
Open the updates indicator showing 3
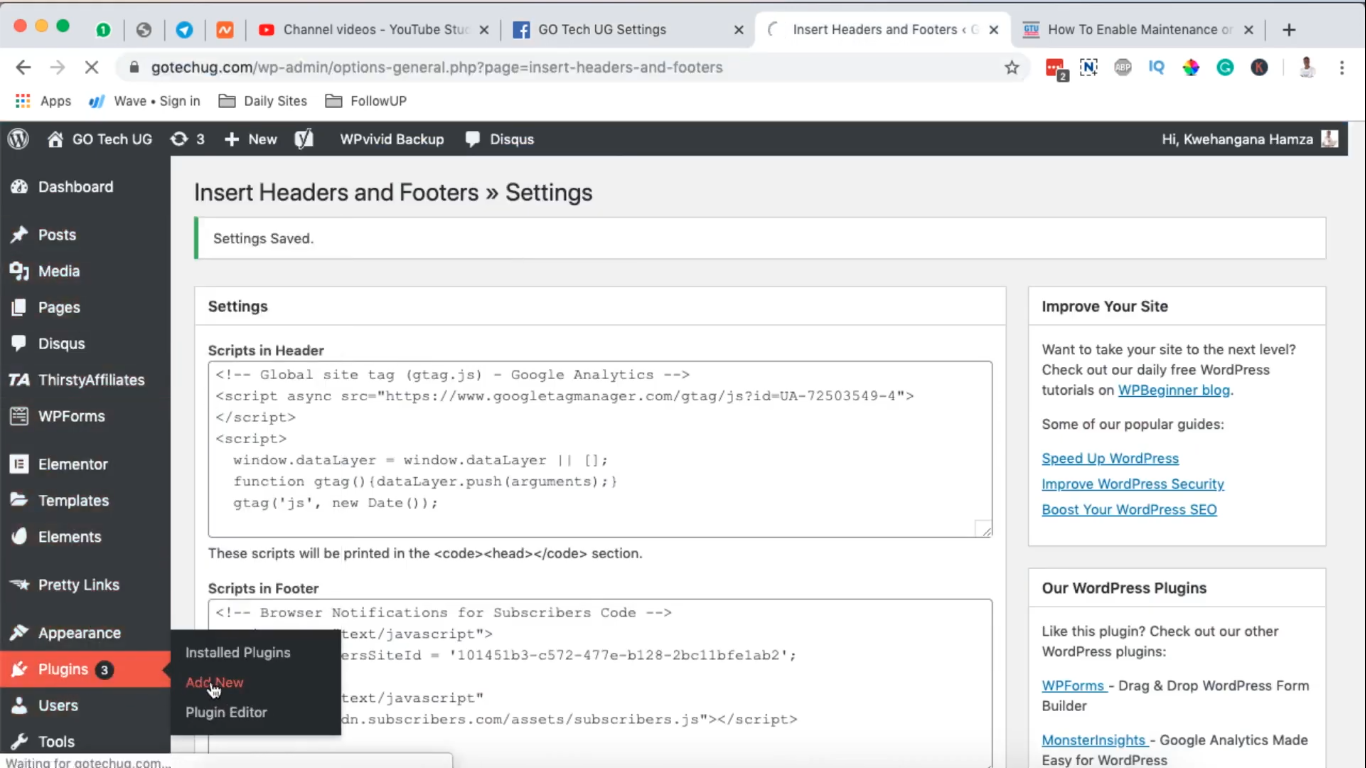pyautogui.click(x=187, y=139)
